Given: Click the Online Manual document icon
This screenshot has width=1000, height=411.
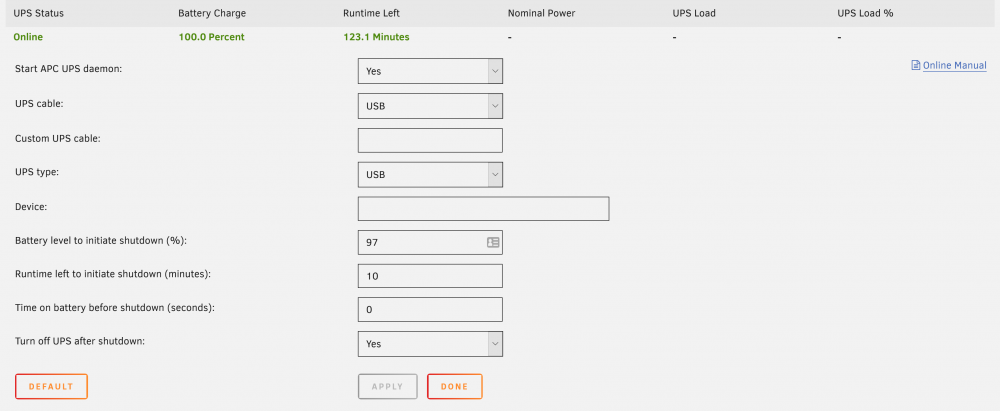Looking at the screenshot, I should pos(916,65).
